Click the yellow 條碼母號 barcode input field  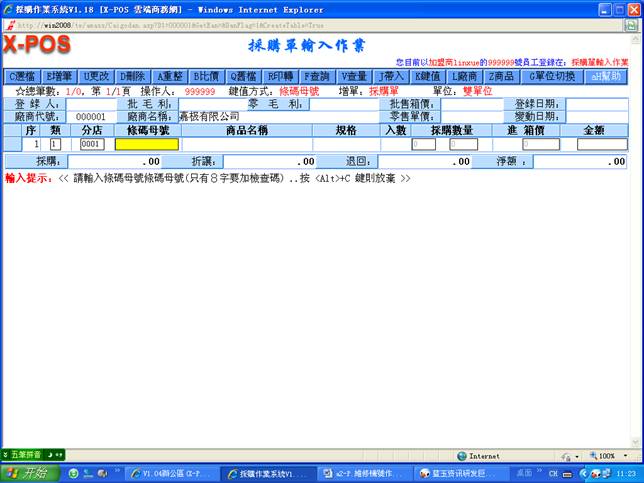147,144
